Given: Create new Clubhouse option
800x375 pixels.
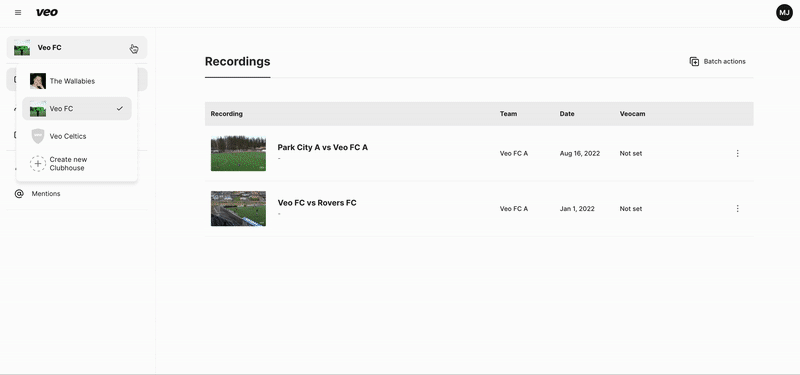Looking at the screenshot, I should pos(77,164).
